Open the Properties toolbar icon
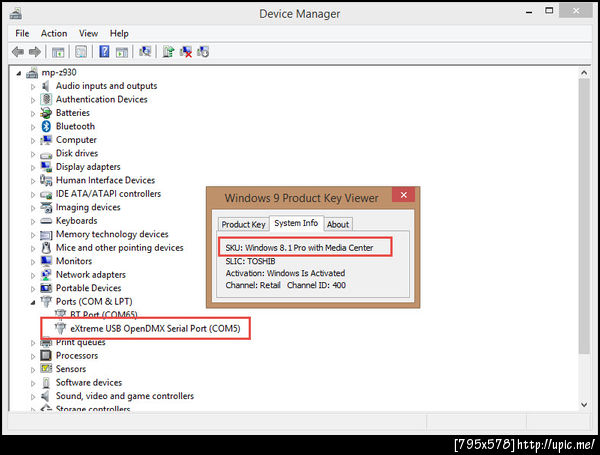This screenshot has width=600, height=455. [81, 52]
